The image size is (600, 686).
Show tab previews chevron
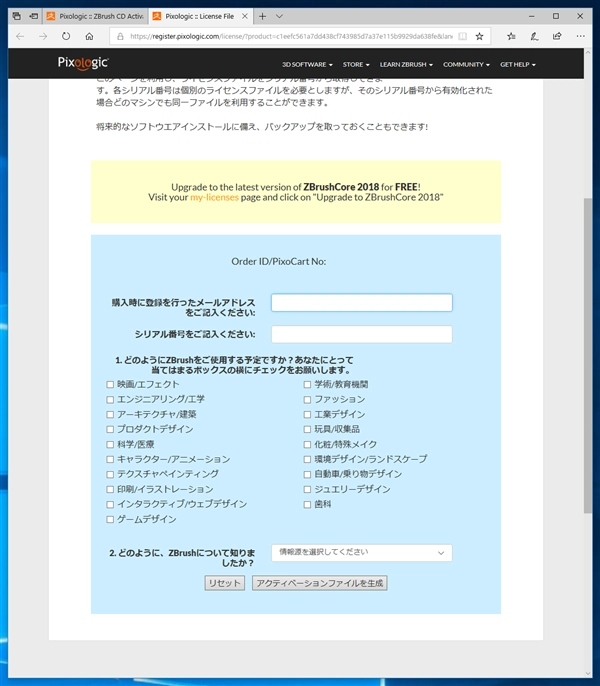(x=279, y=16)
